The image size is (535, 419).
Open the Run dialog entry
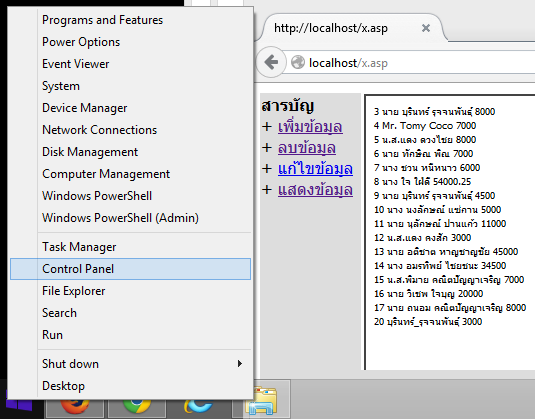[x=130, y=335]
